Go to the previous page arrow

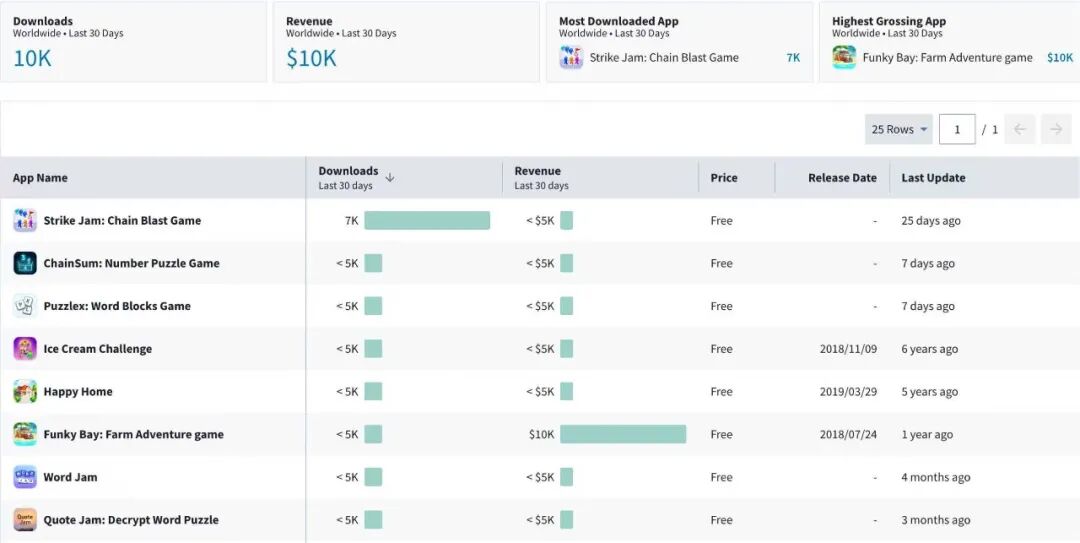(1019, 129)
